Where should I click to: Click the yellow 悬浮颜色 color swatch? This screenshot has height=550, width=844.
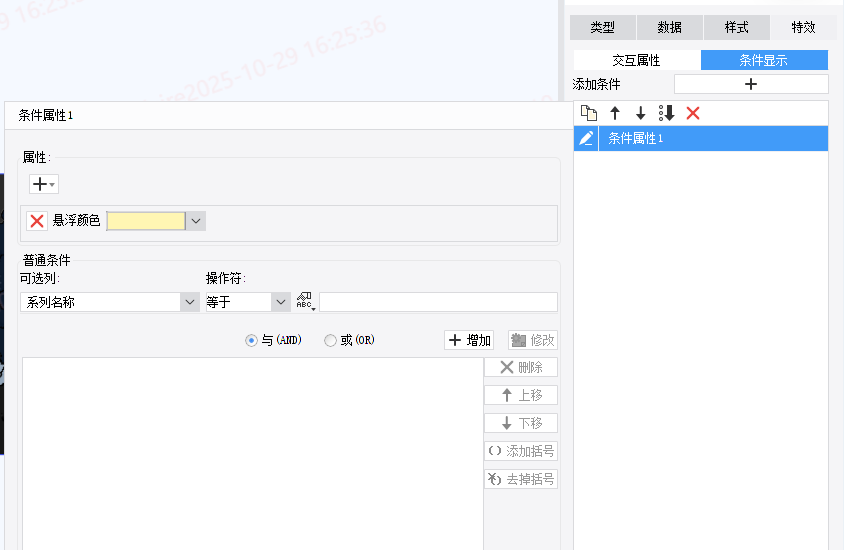click(146, 221)
